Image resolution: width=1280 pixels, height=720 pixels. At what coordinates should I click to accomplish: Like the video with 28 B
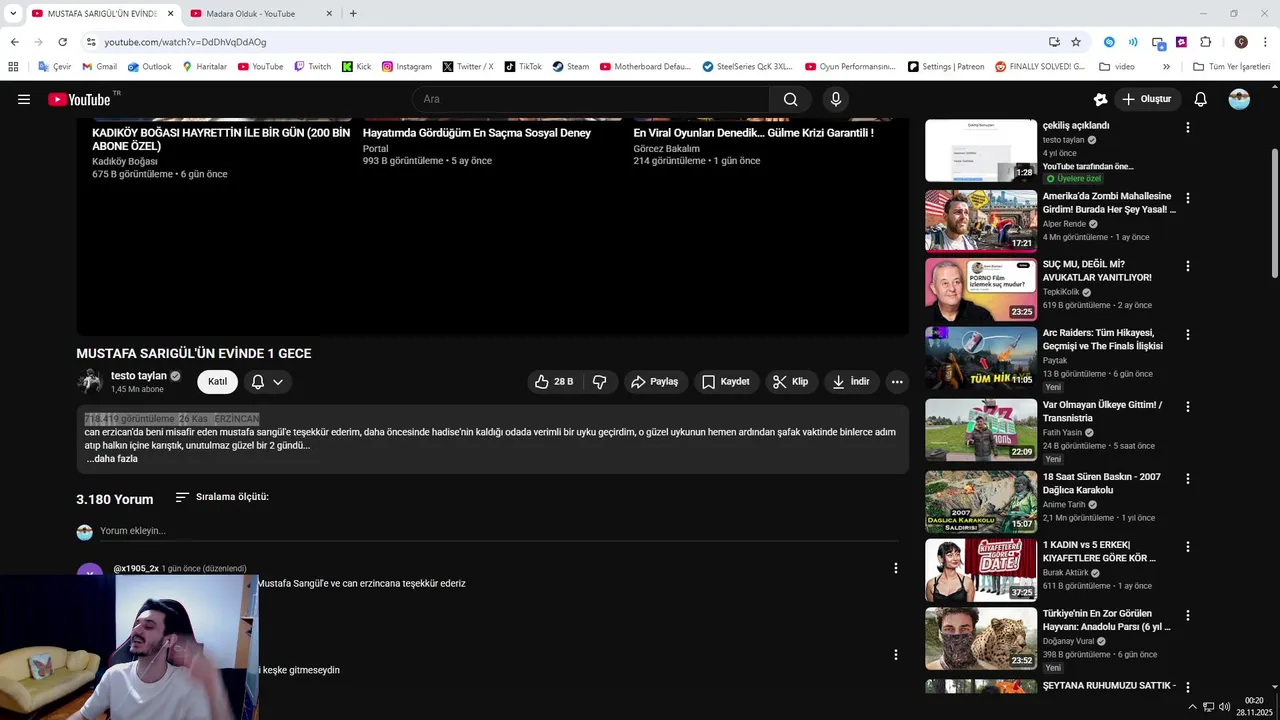[x=554, y=381]
